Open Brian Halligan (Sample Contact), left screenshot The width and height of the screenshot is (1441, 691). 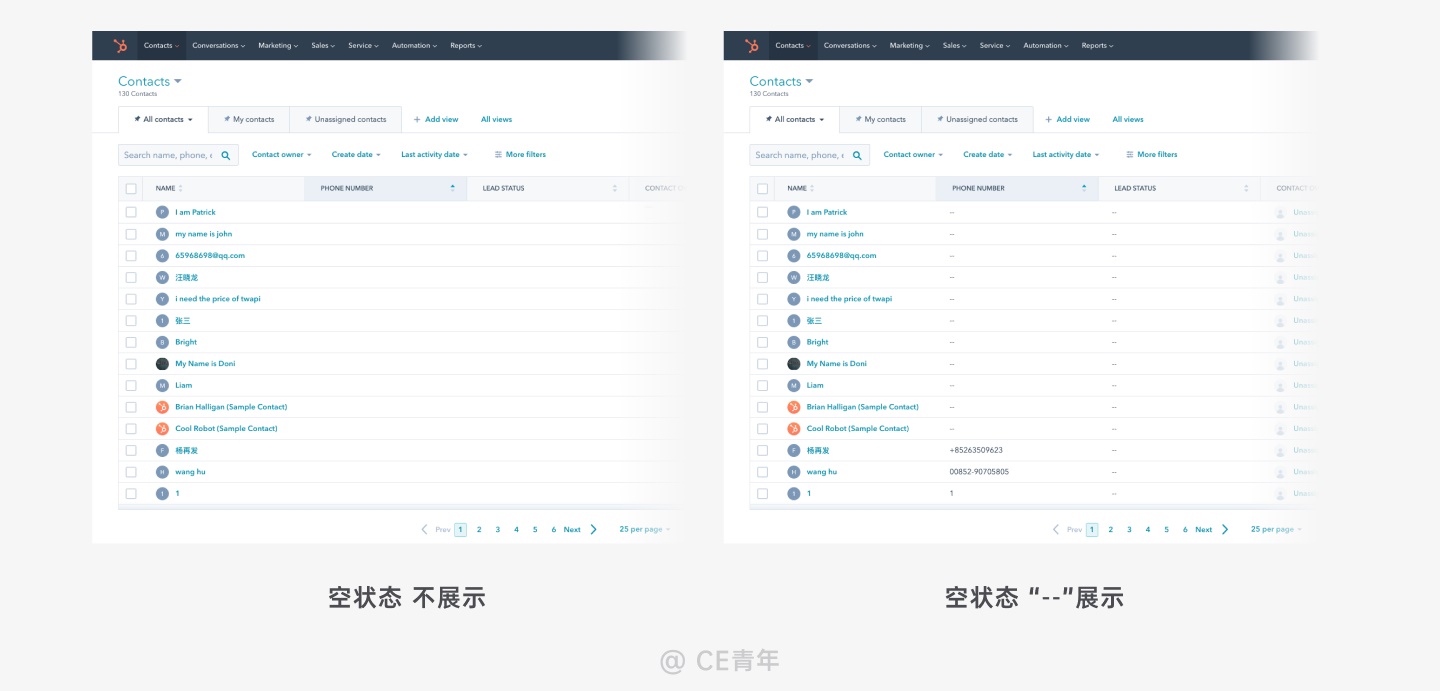tap(231, 407)
